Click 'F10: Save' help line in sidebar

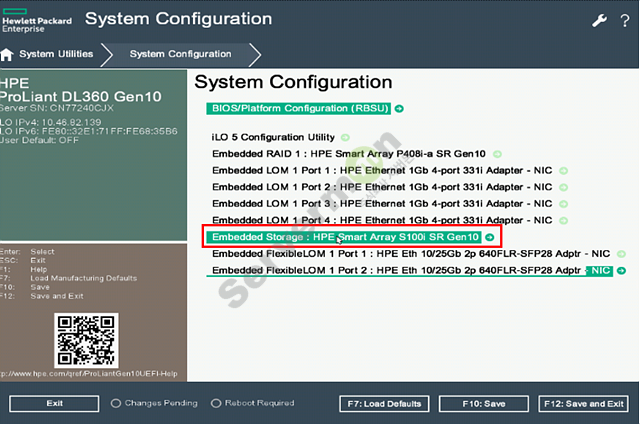25,287
